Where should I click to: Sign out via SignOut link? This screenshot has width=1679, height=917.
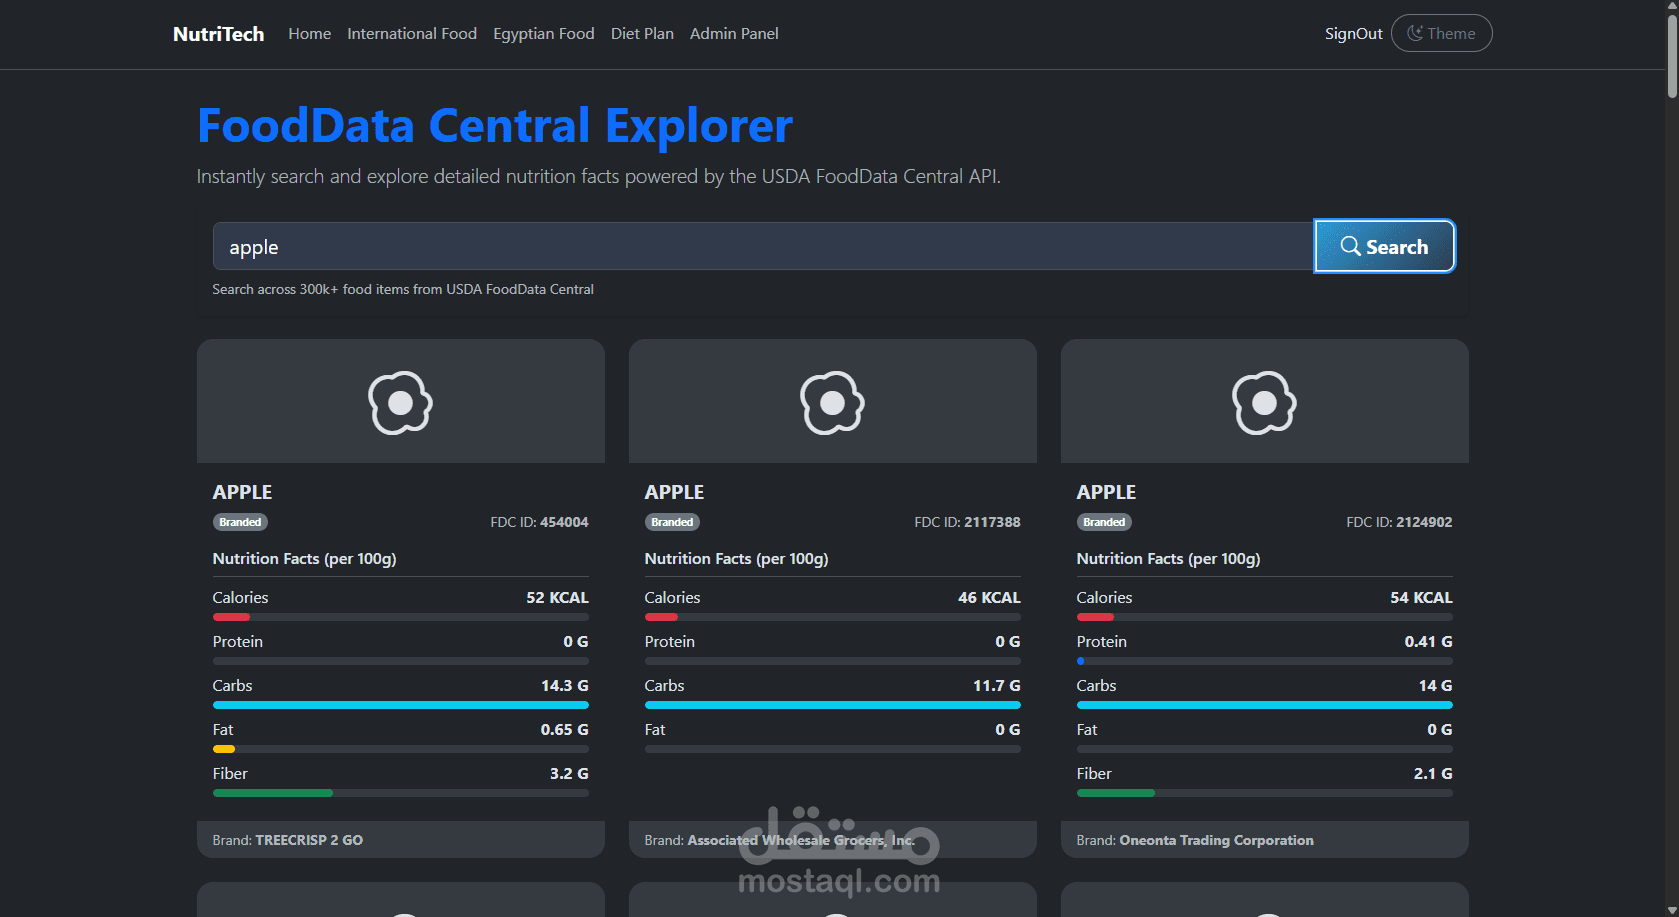1353,34
